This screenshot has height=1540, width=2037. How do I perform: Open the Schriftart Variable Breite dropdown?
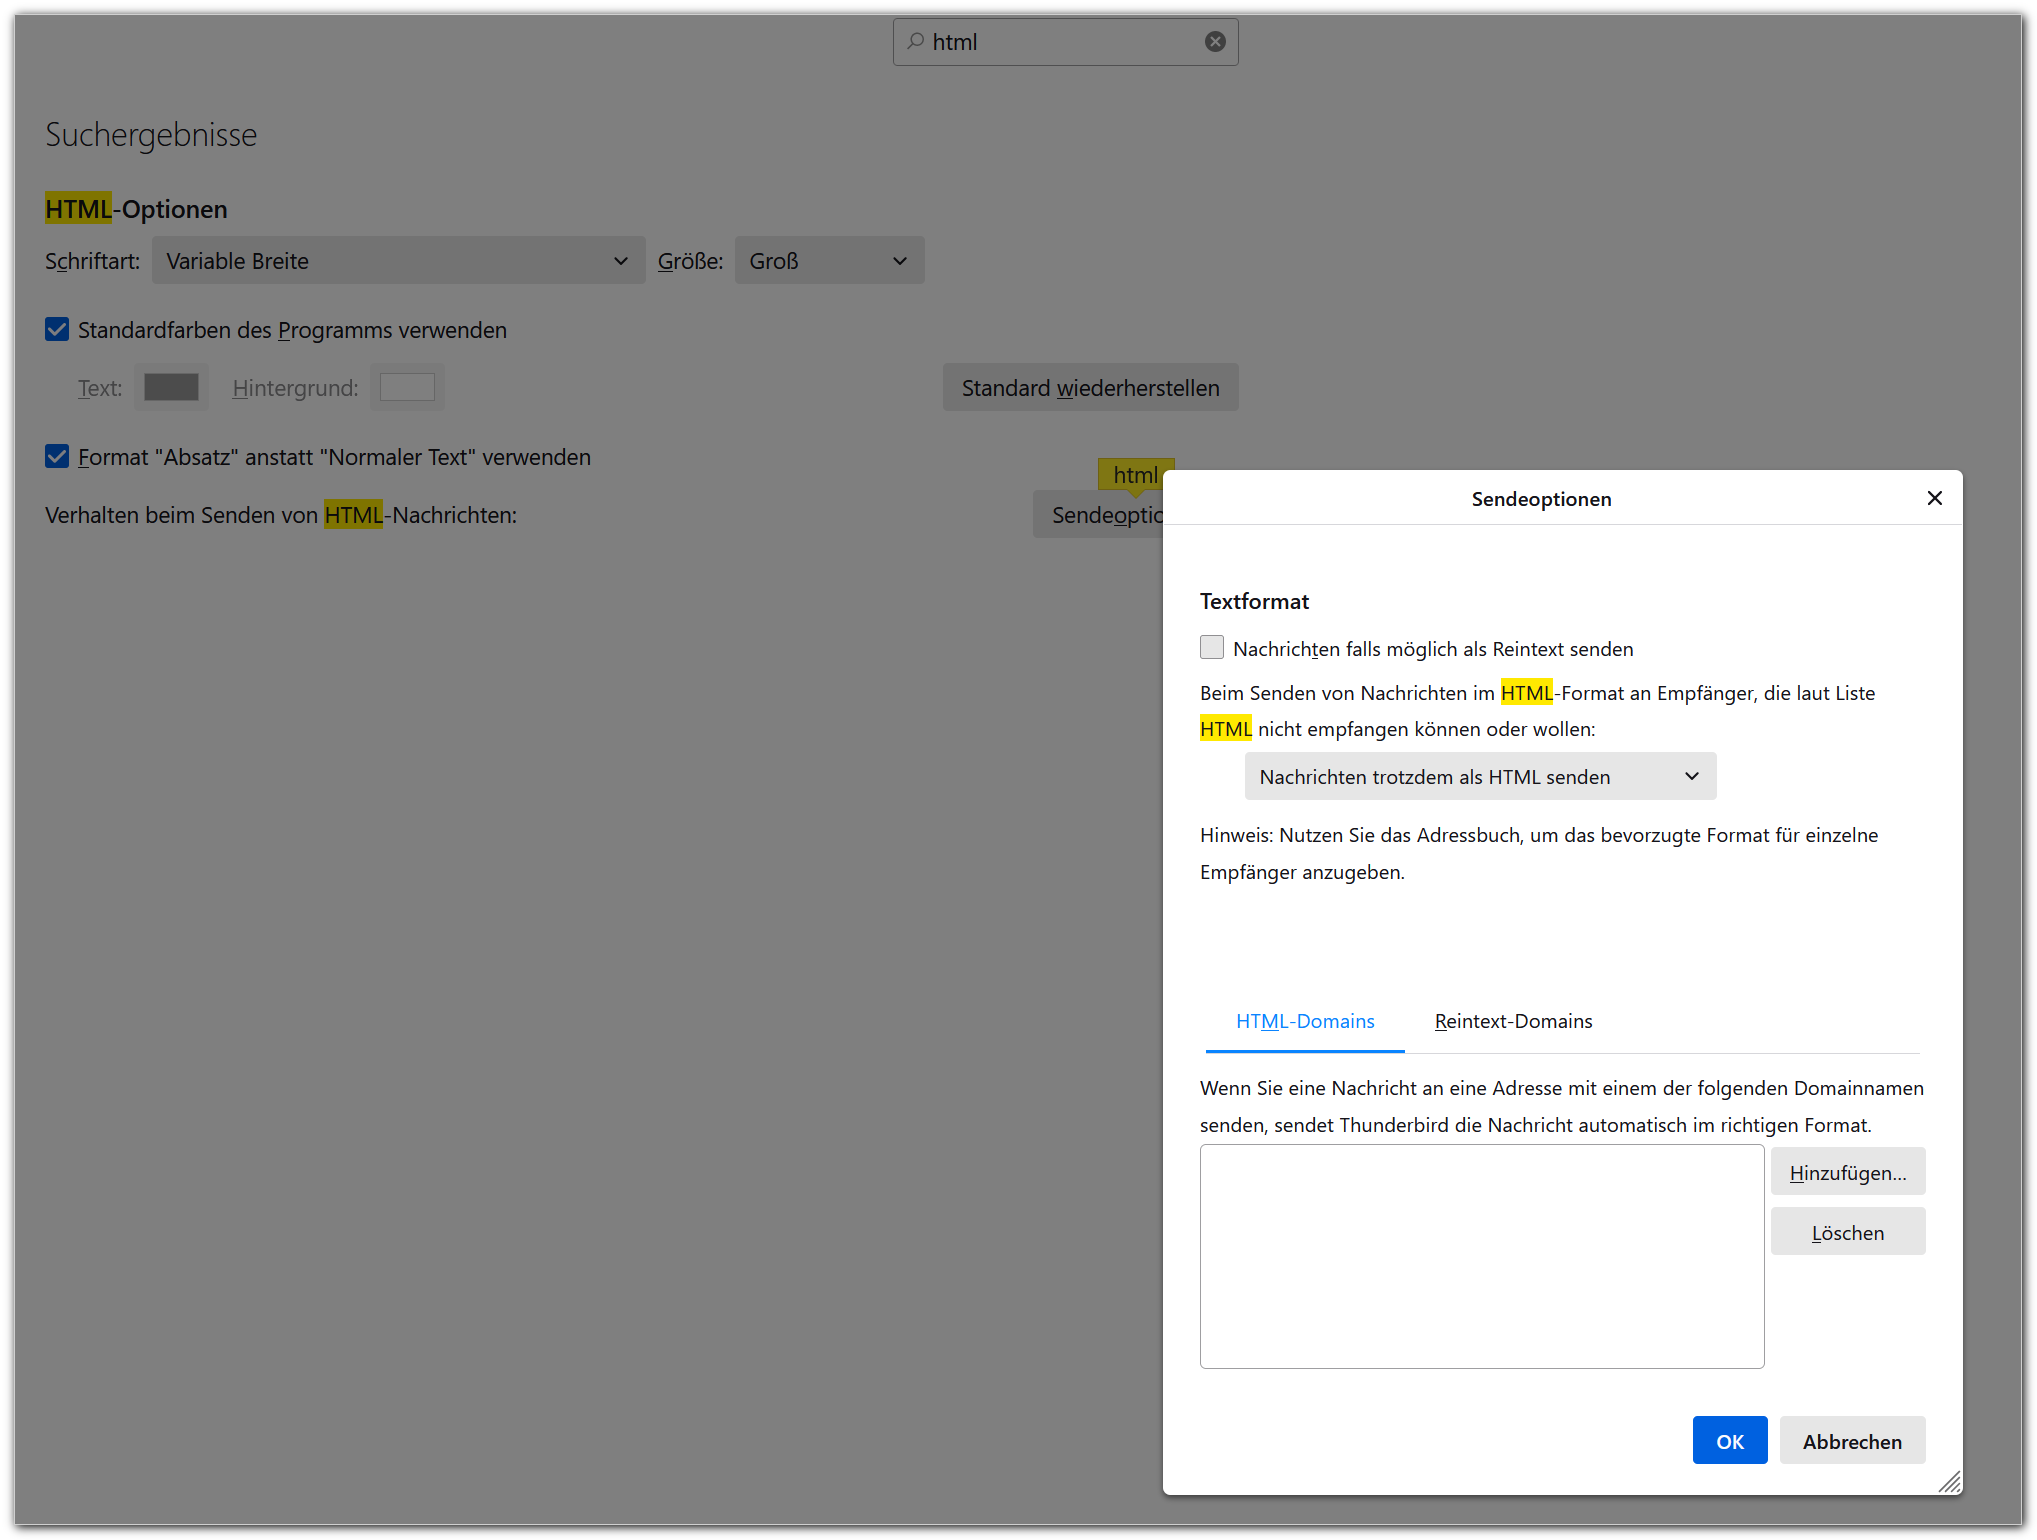(398, 261)
